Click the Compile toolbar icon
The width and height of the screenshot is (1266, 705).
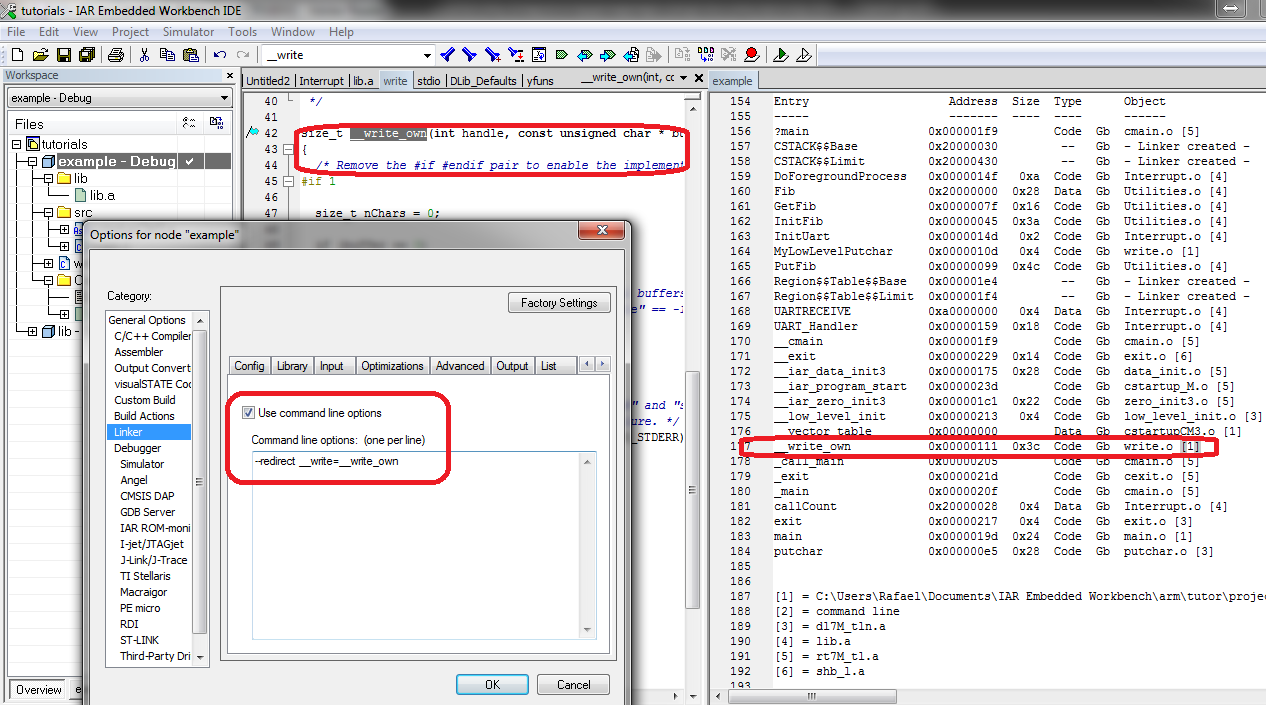click(x=684, y=55)
